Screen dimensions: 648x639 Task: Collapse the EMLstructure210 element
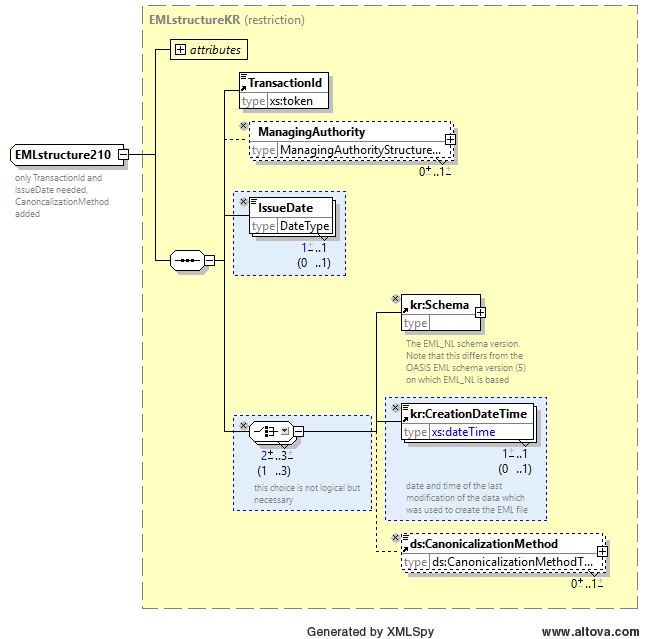coord(123,155)
